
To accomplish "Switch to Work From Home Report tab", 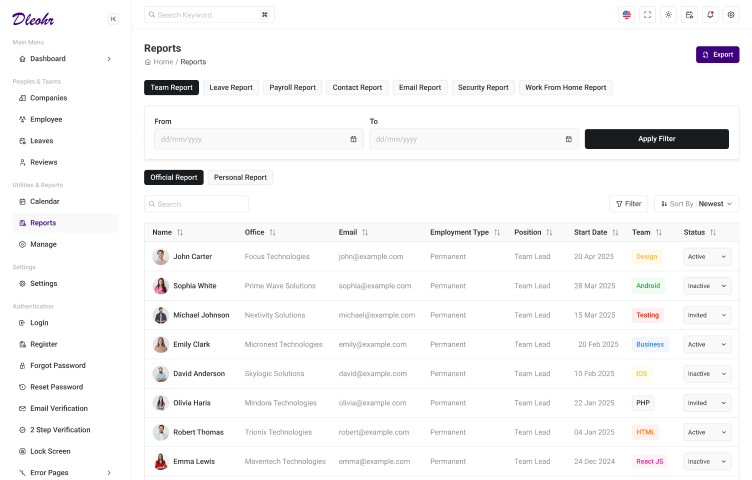I will click(566, 87).
